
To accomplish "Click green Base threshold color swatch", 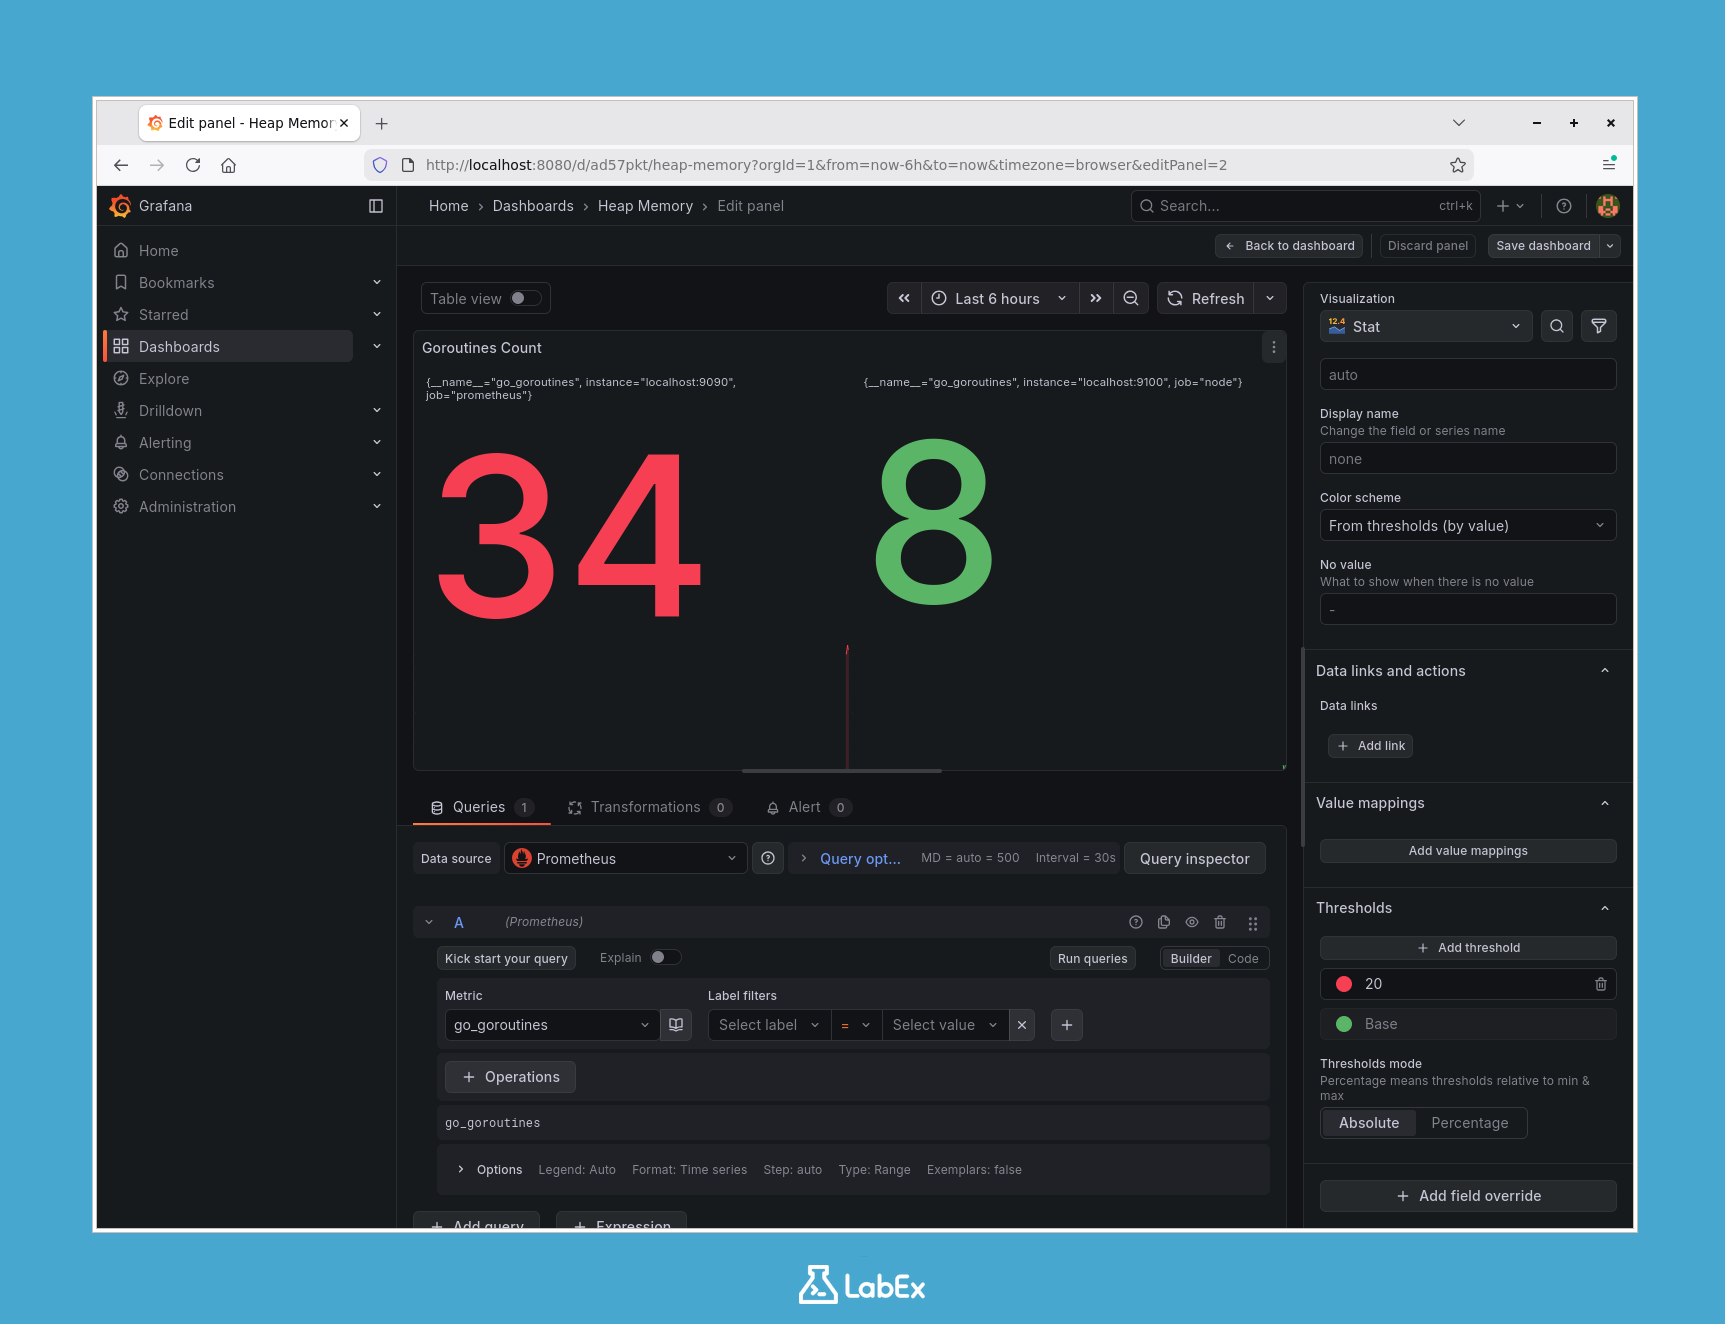I will (1344, 1024).
